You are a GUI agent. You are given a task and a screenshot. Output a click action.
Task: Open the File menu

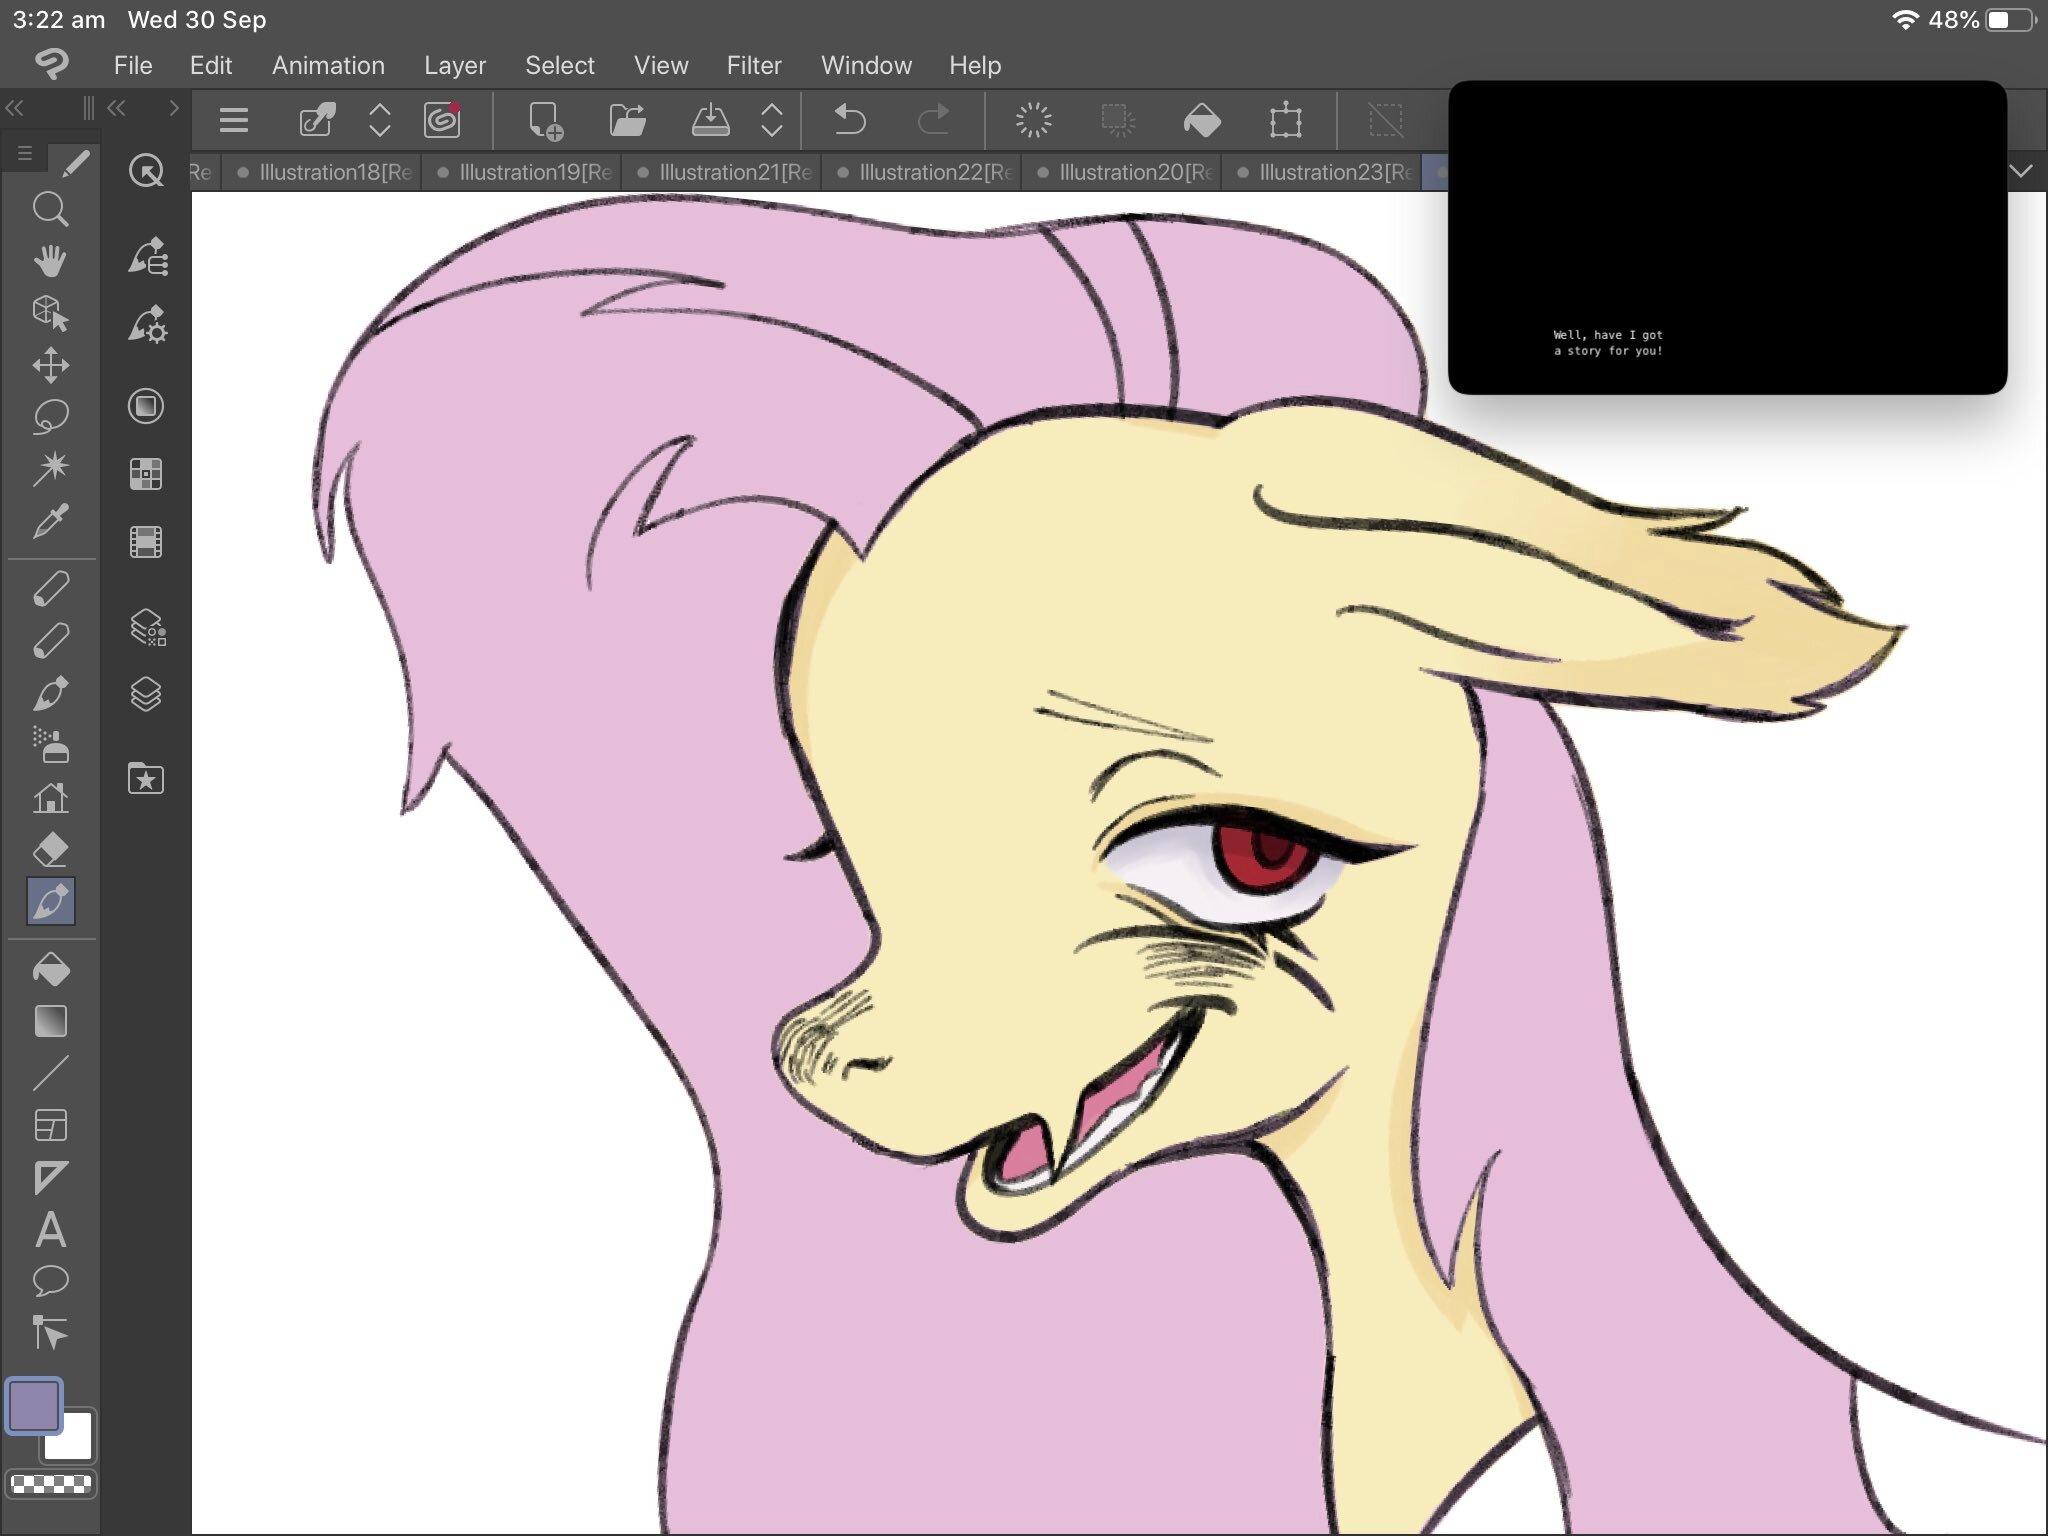133,65
